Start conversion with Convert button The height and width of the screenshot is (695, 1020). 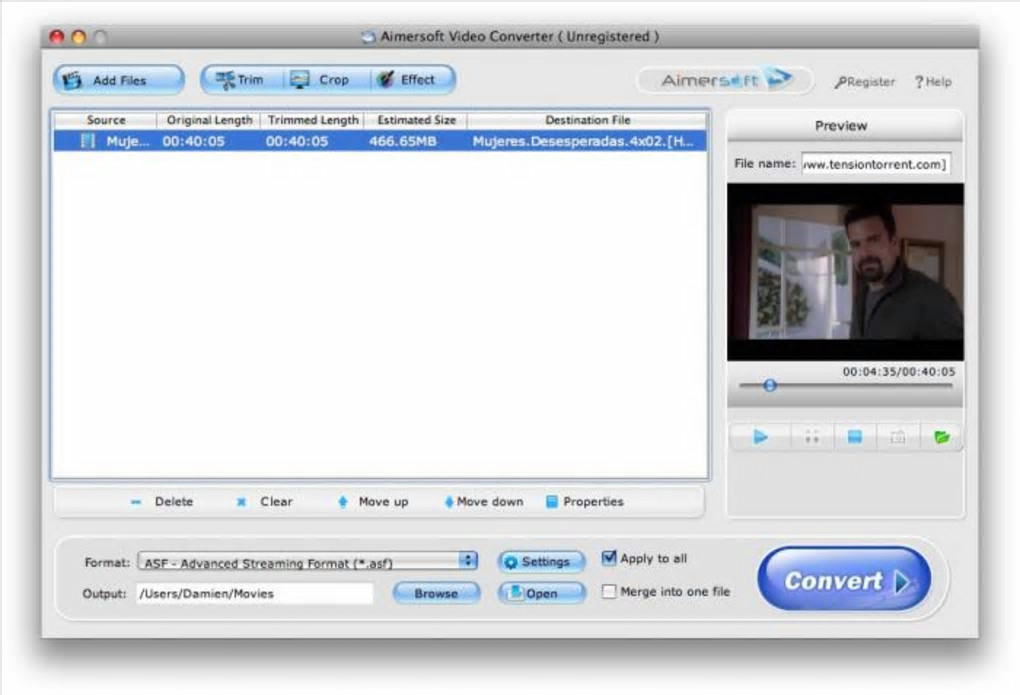tap(844, 579)
